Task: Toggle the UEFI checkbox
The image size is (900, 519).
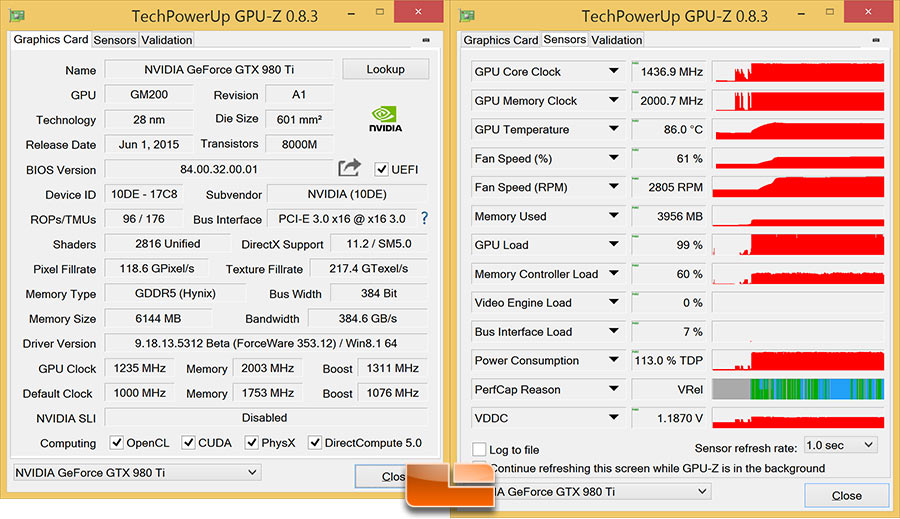Action: 381,169
